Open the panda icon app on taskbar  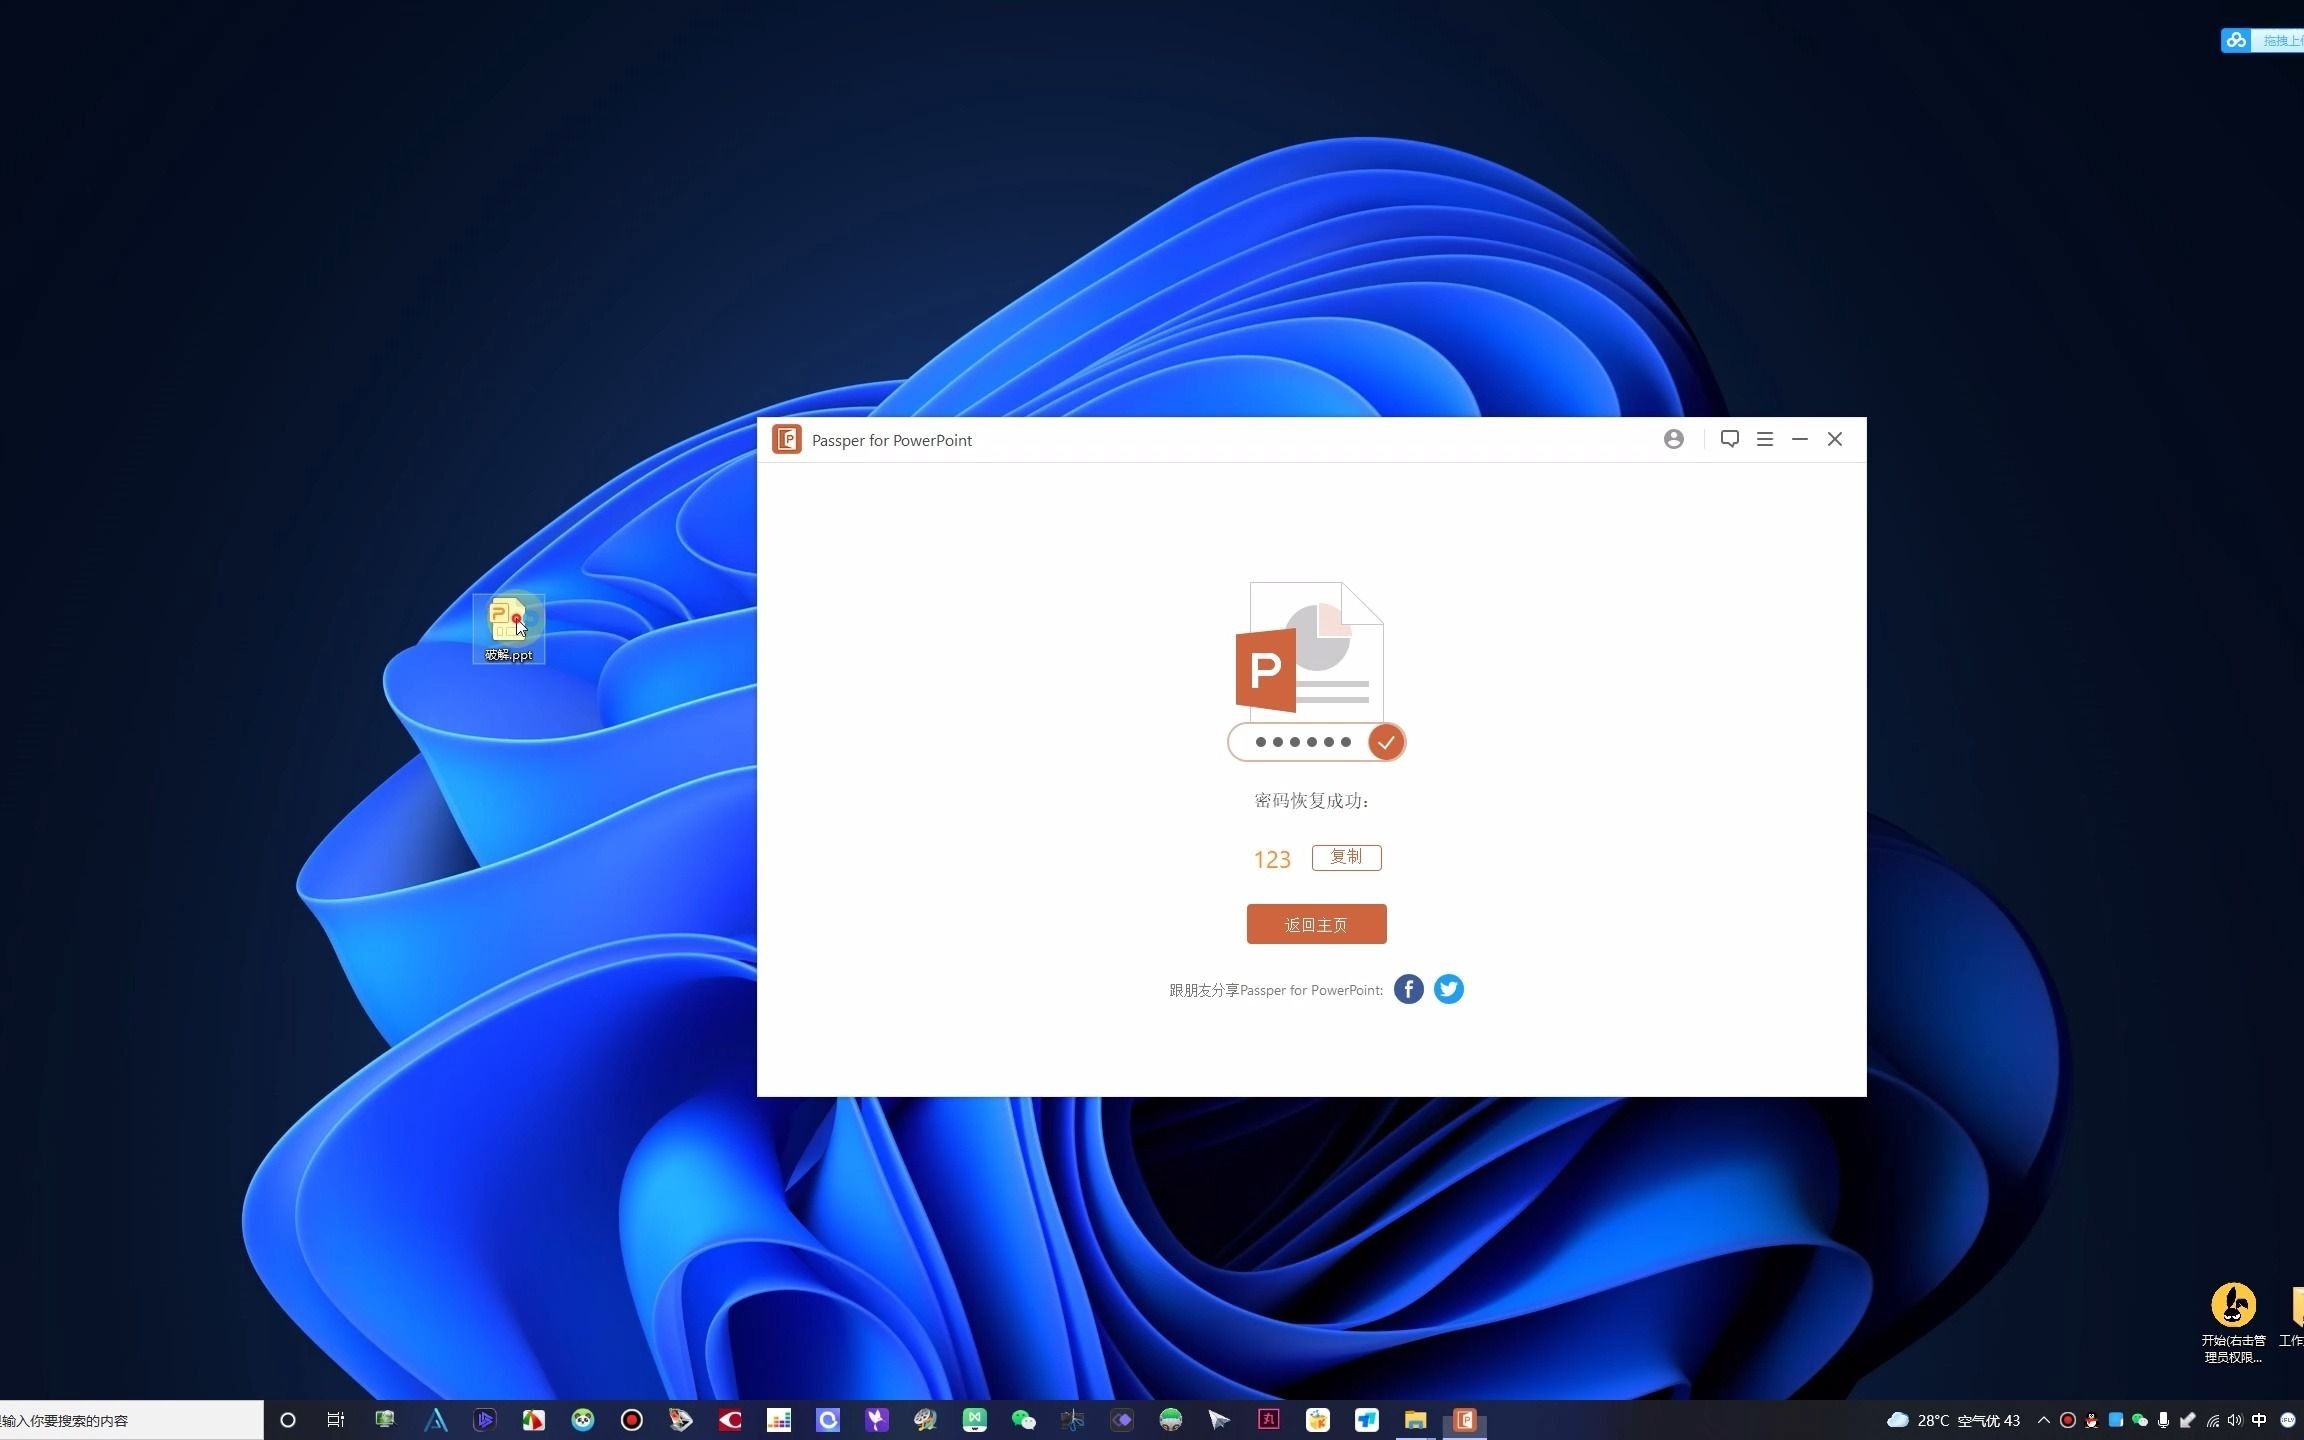click(582, 1420)
